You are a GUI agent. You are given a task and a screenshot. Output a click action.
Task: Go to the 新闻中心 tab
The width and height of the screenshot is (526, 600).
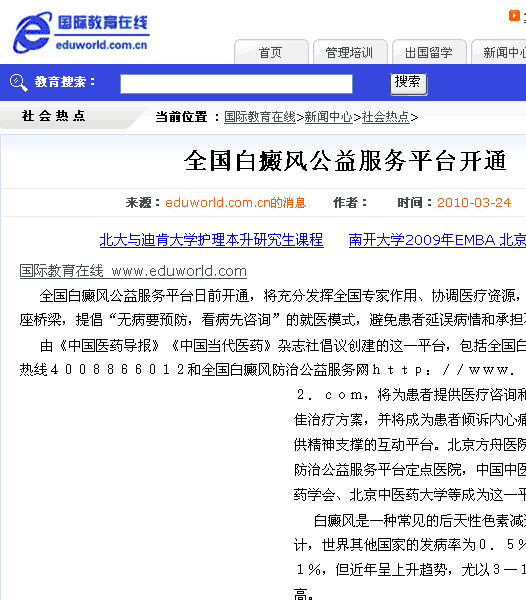(499, 52)
